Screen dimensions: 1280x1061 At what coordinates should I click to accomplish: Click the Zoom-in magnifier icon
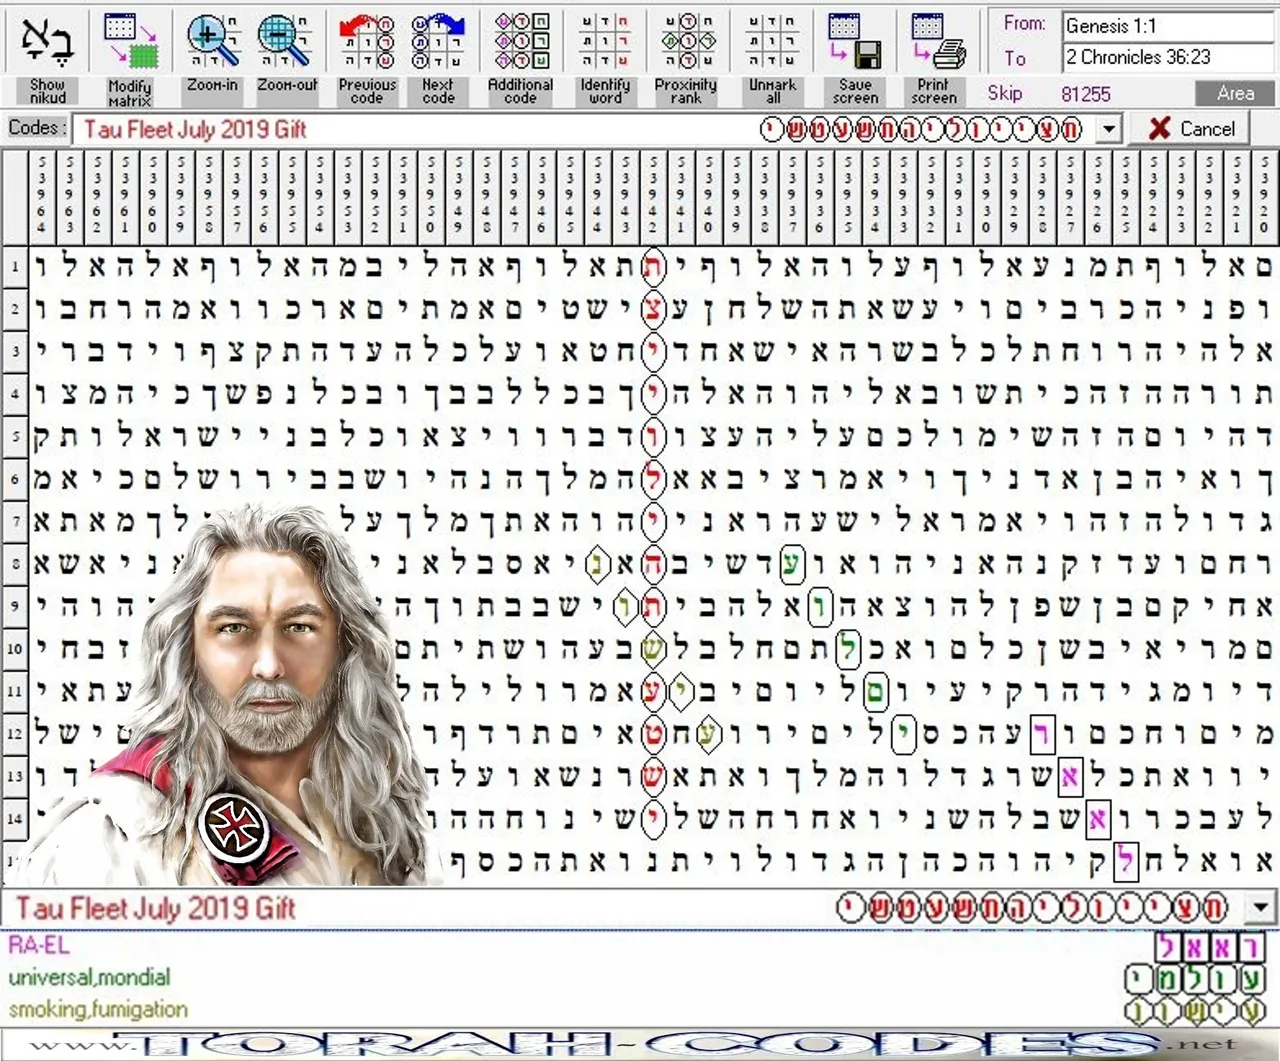click(x=212, y=40)
